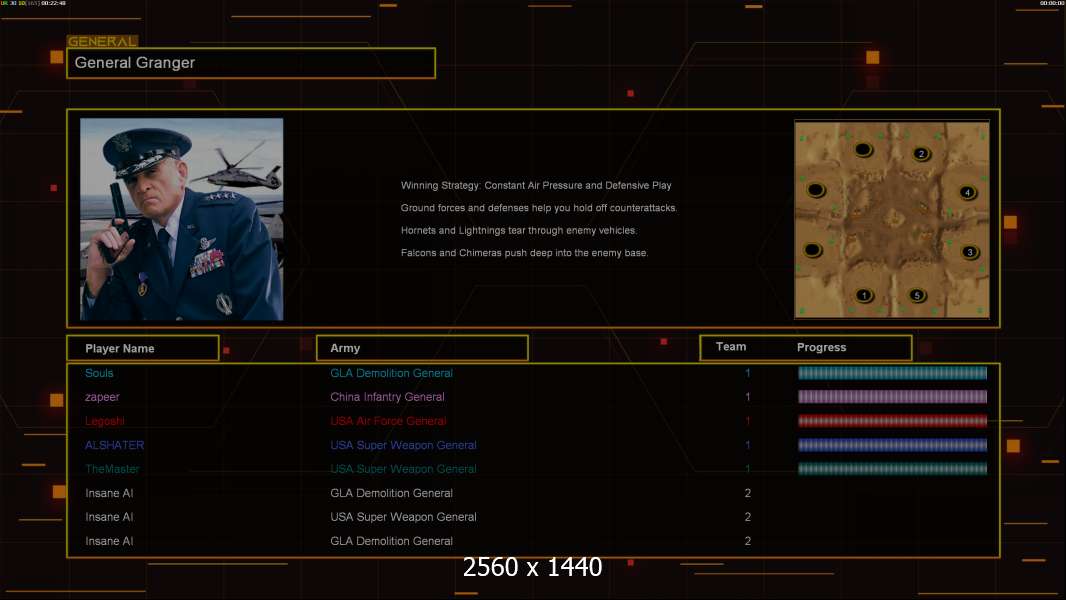Click TheMaster's teal progress bar
This screenshot has width=1066, height=600.
coord(892,469)
